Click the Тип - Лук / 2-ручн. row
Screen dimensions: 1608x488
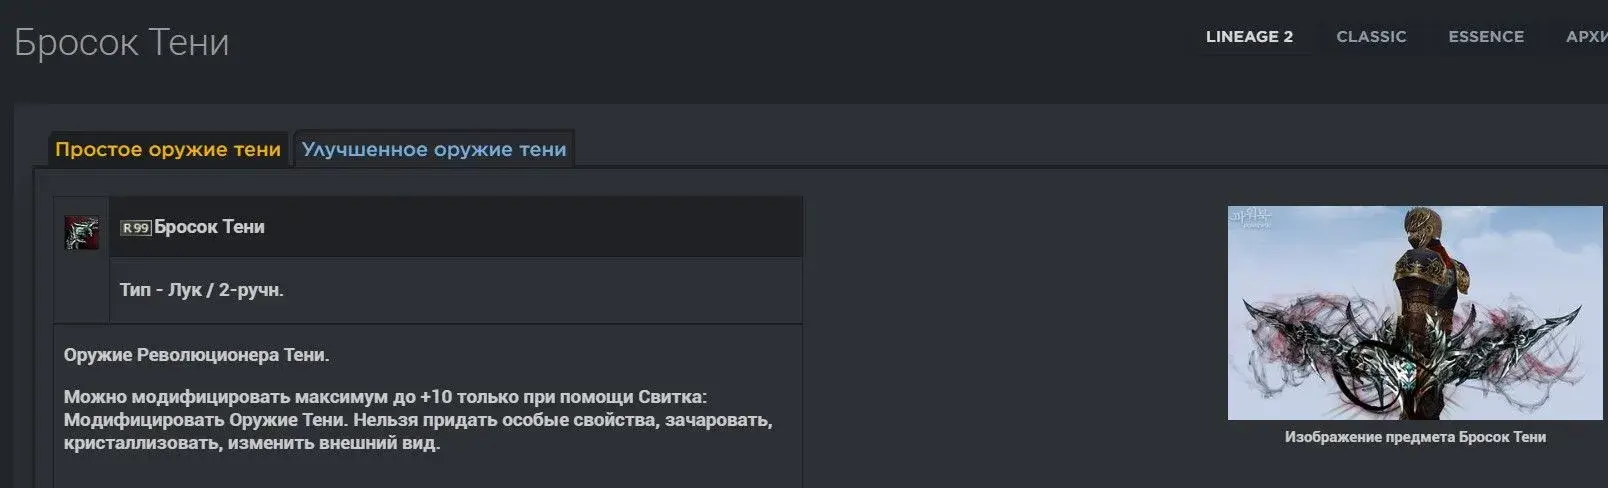point(456,290)
